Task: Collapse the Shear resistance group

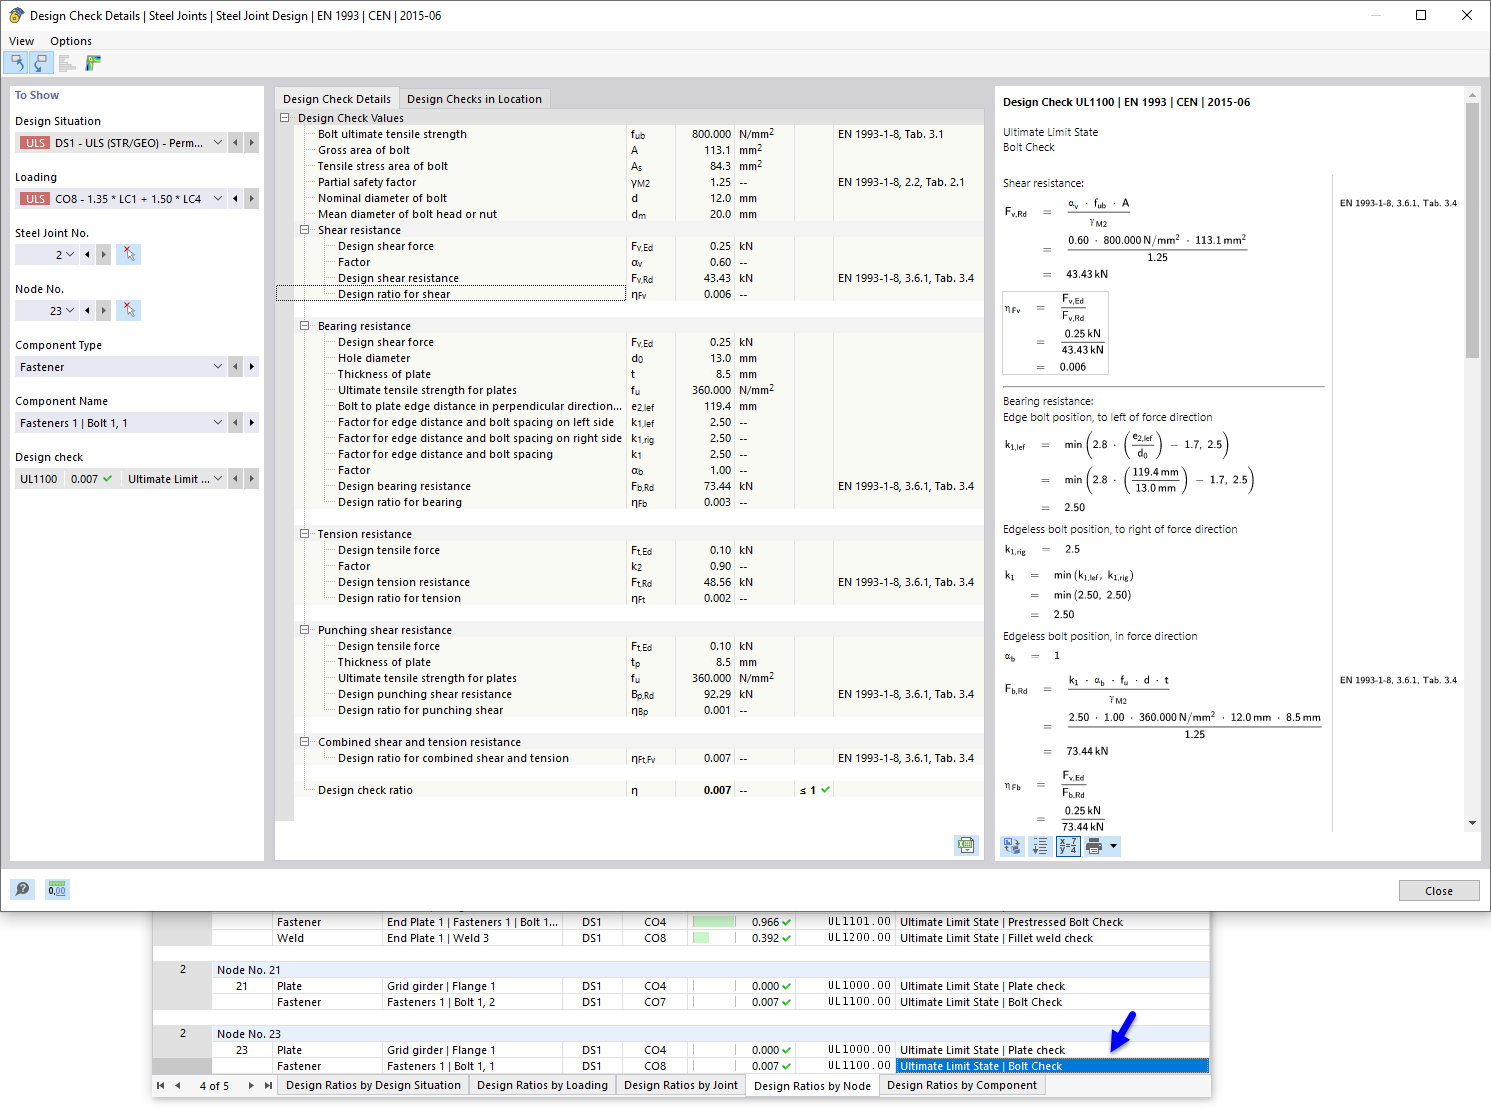Action: tap(305, 230)
